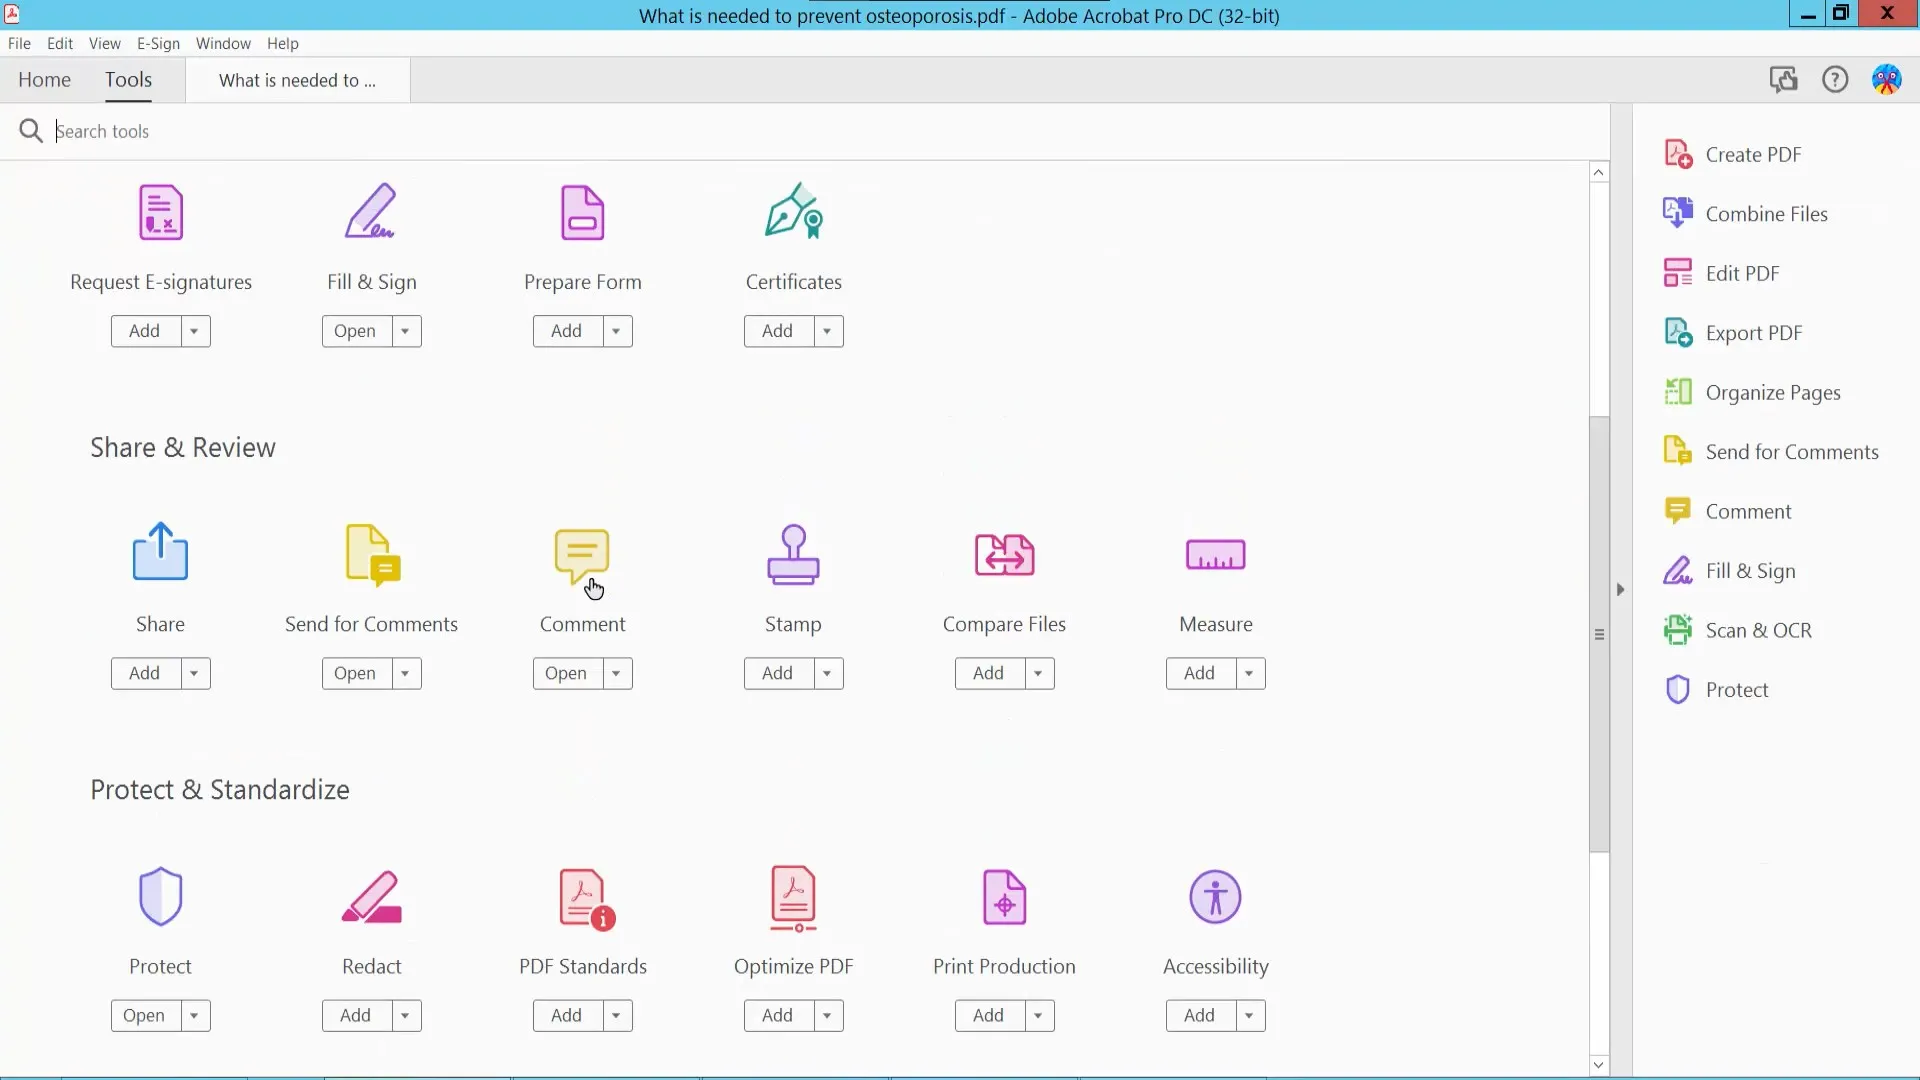Click the Tools tab
1920x1080 pixels.
[129, 79]
